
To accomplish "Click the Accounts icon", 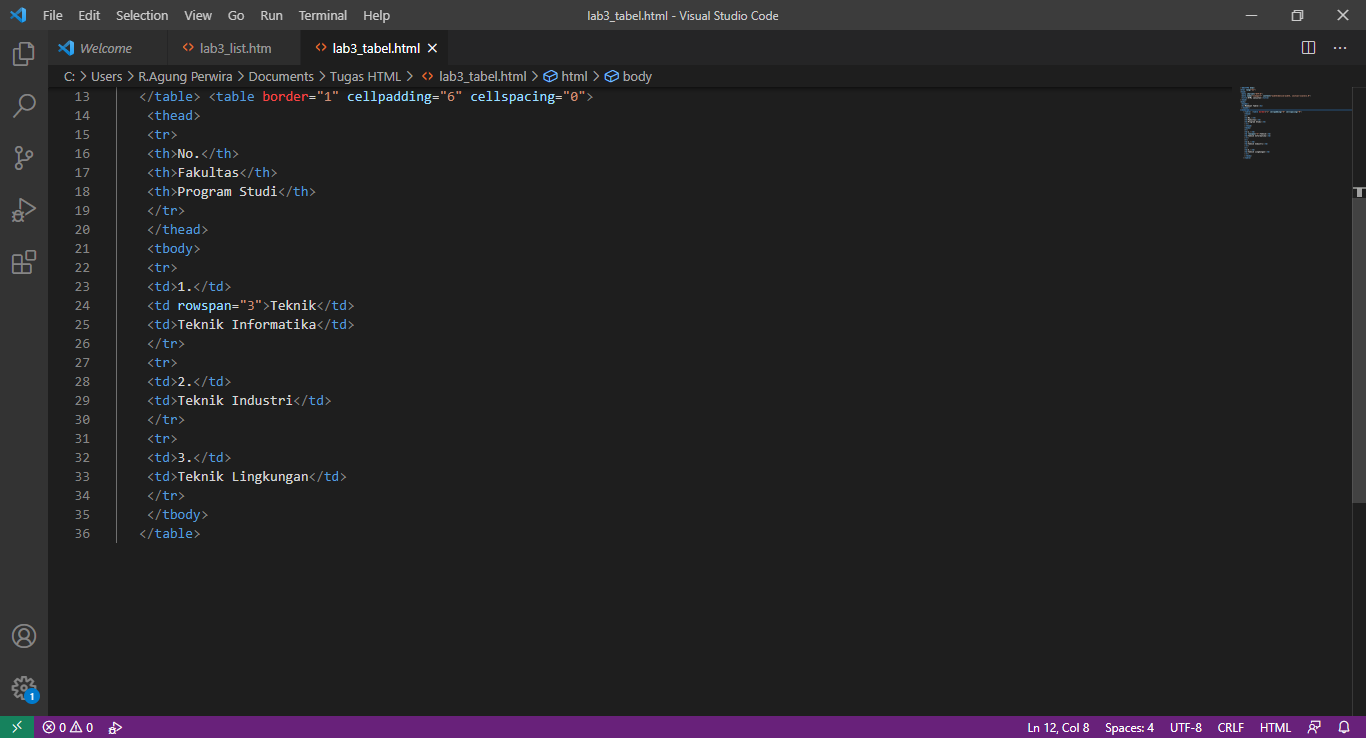I will tap(23, 635).
